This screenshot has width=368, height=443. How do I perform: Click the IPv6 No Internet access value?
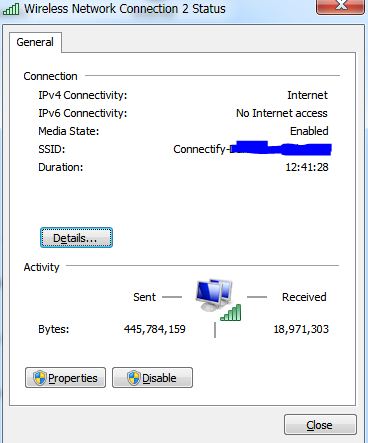282,113
